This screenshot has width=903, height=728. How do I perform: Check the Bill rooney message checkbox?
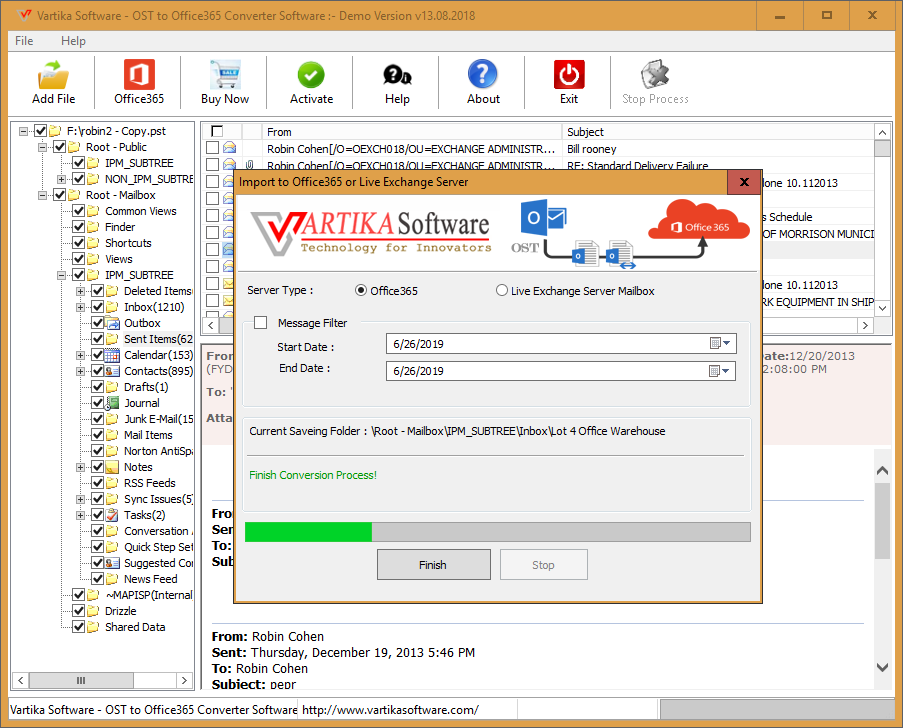[x=212, y=148]
